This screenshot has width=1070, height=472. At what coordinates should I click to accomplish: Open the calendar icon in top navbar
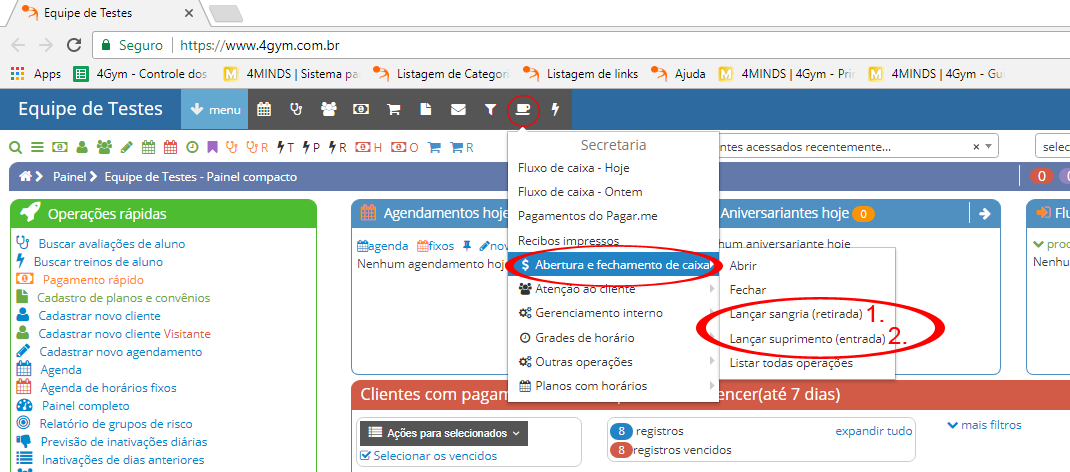(x=264, y=109)
